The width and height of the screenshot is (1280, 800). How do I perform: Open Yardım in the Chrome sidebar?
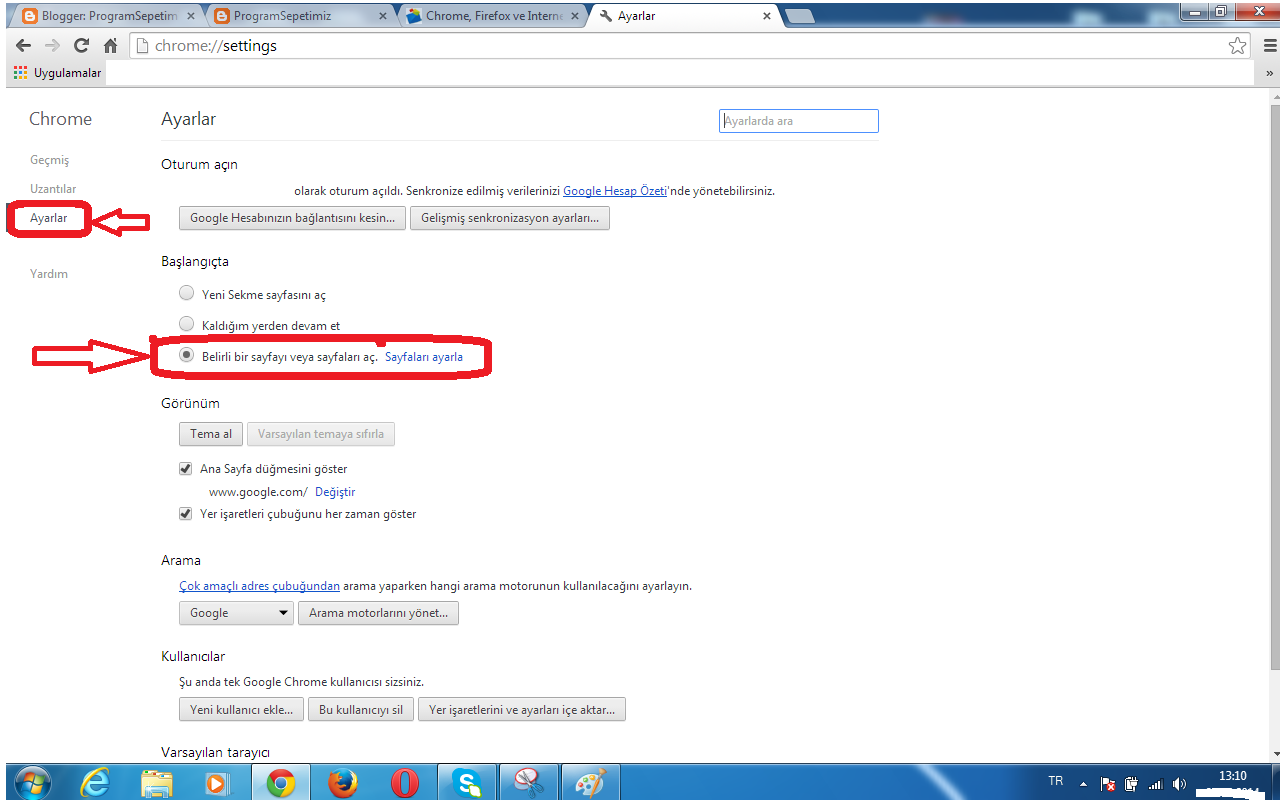[x=49, y=274]
